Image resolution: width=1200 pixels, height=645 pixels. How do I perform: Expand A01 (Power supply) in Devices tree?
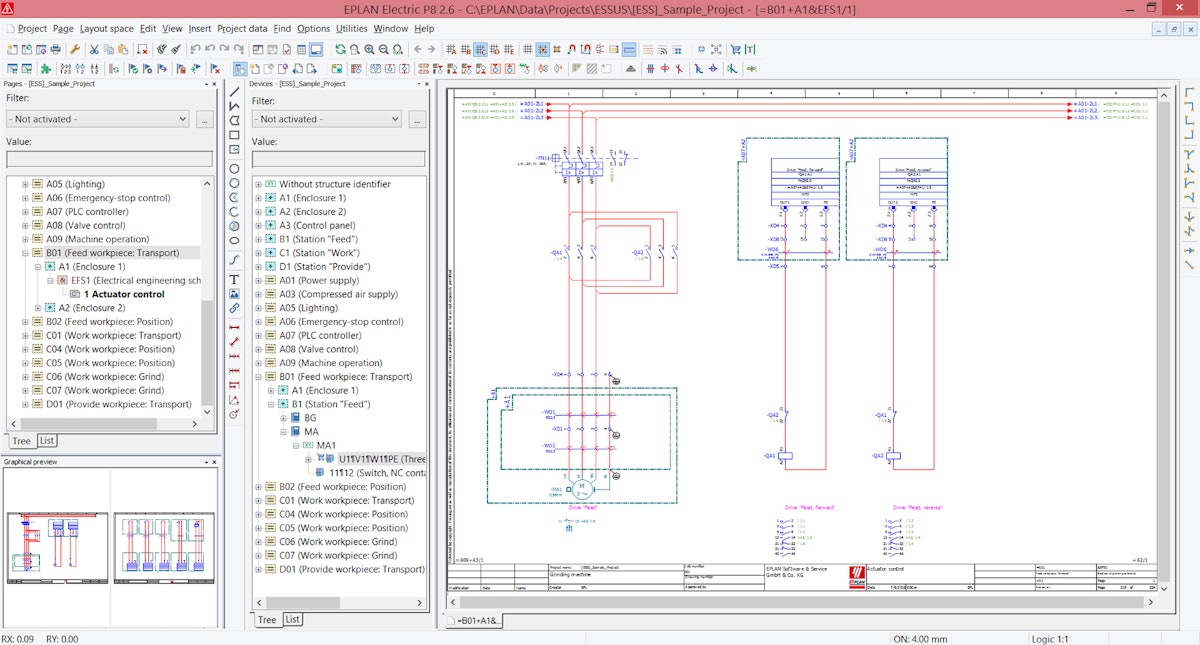[x=258, y=281]
